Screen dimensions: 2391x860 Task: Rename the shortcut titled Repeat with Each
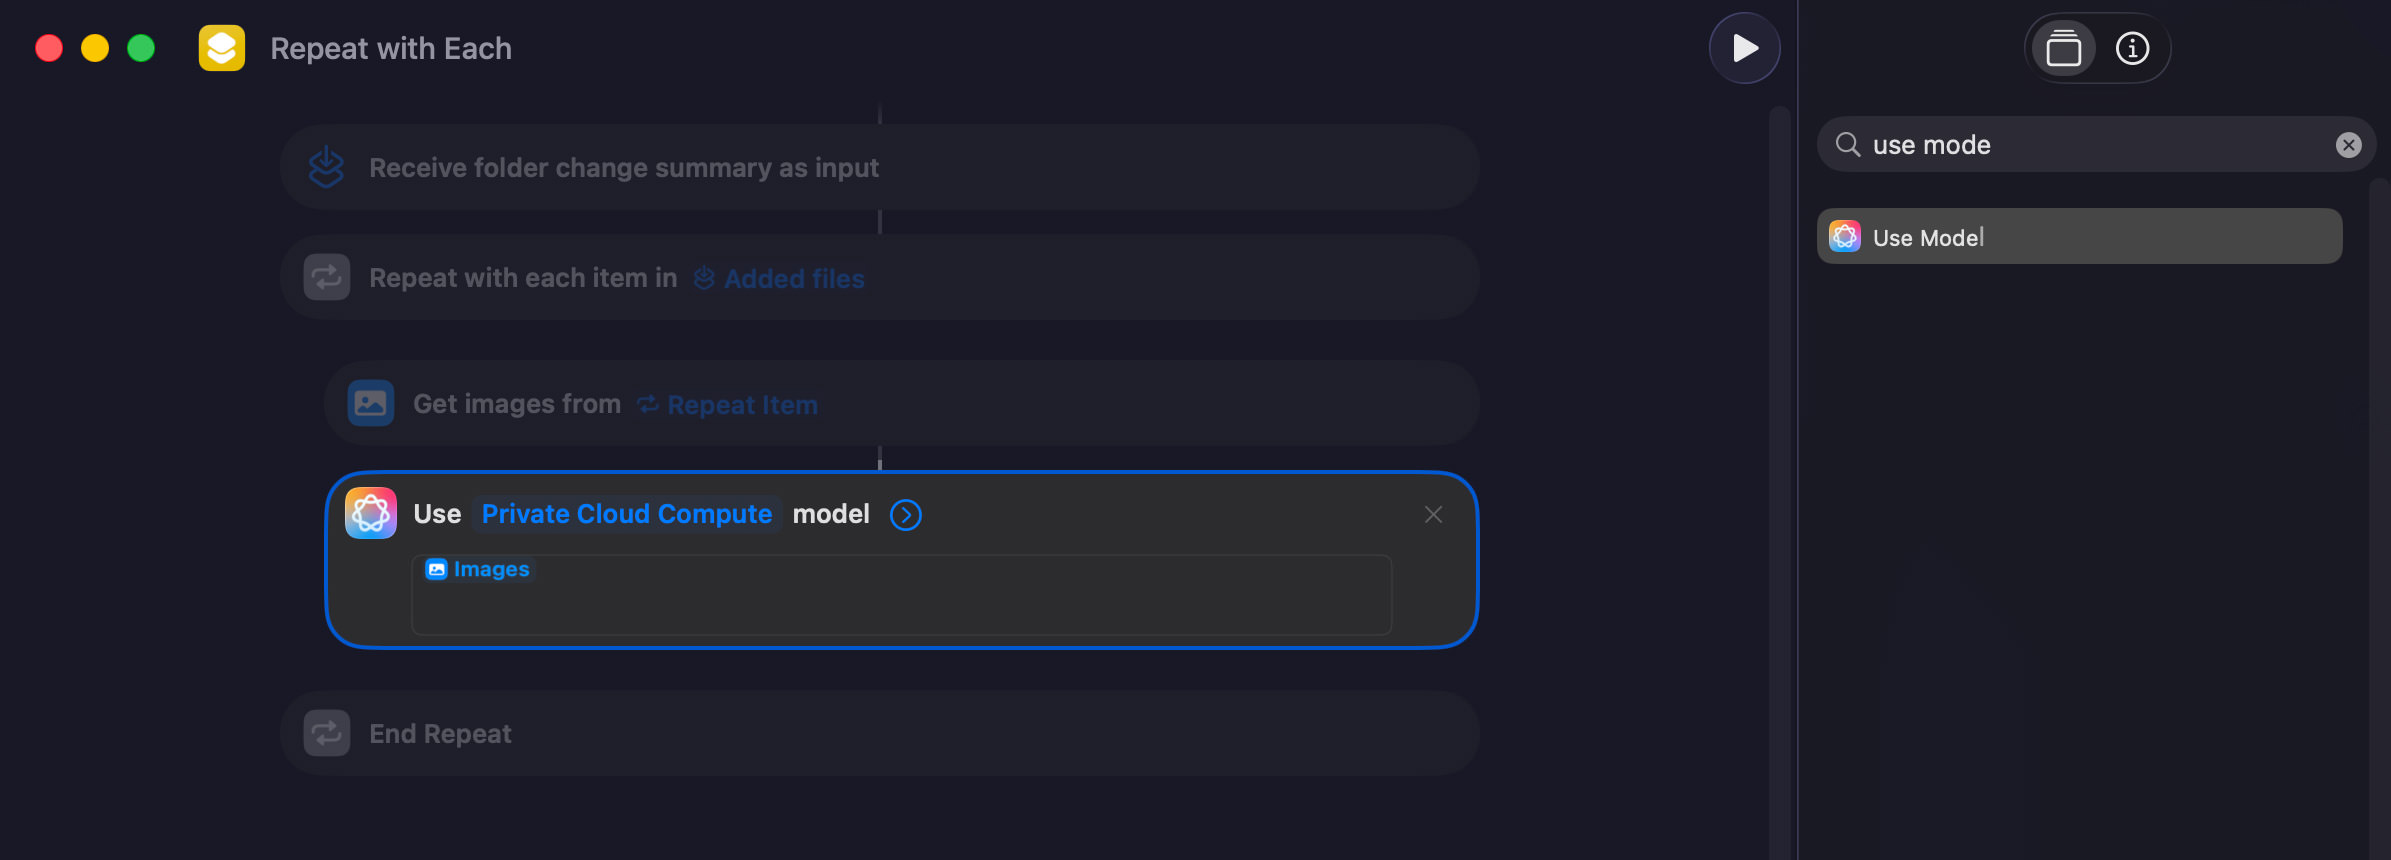[x=390, y=47]
